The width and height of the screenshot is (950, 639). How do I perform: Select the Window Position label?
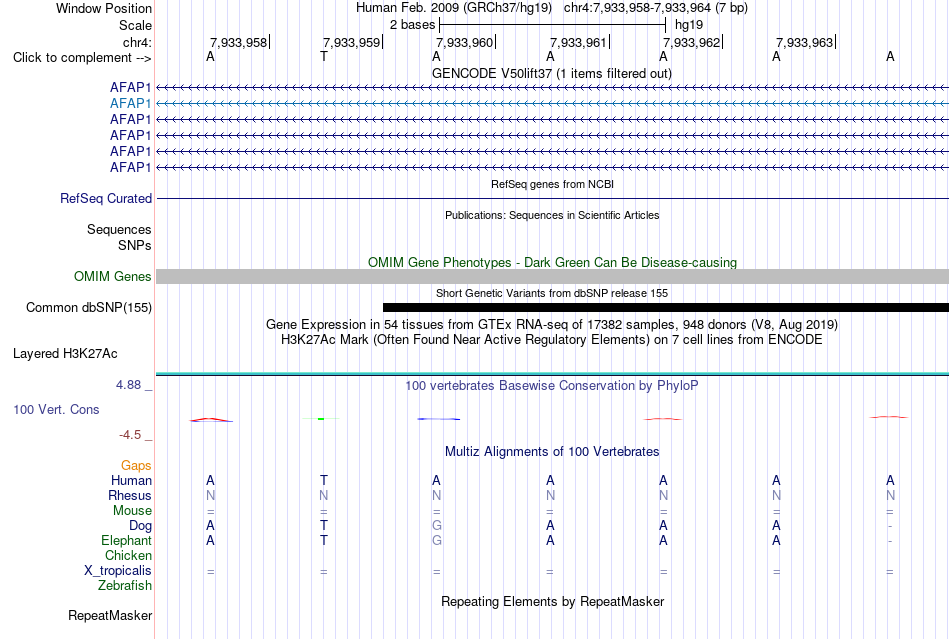[104, 8]
